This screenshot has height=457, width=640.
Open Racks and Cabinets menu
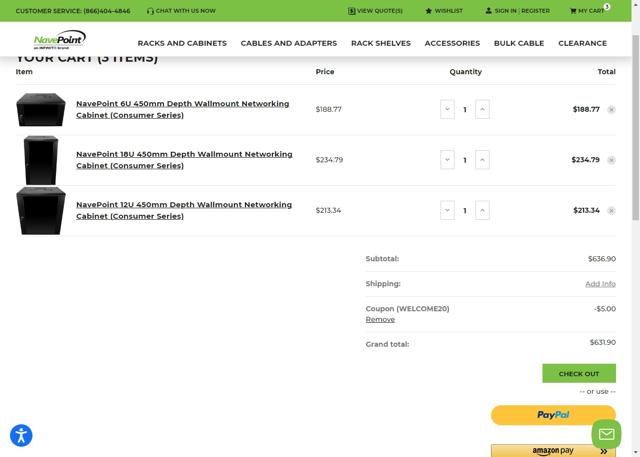182,43
